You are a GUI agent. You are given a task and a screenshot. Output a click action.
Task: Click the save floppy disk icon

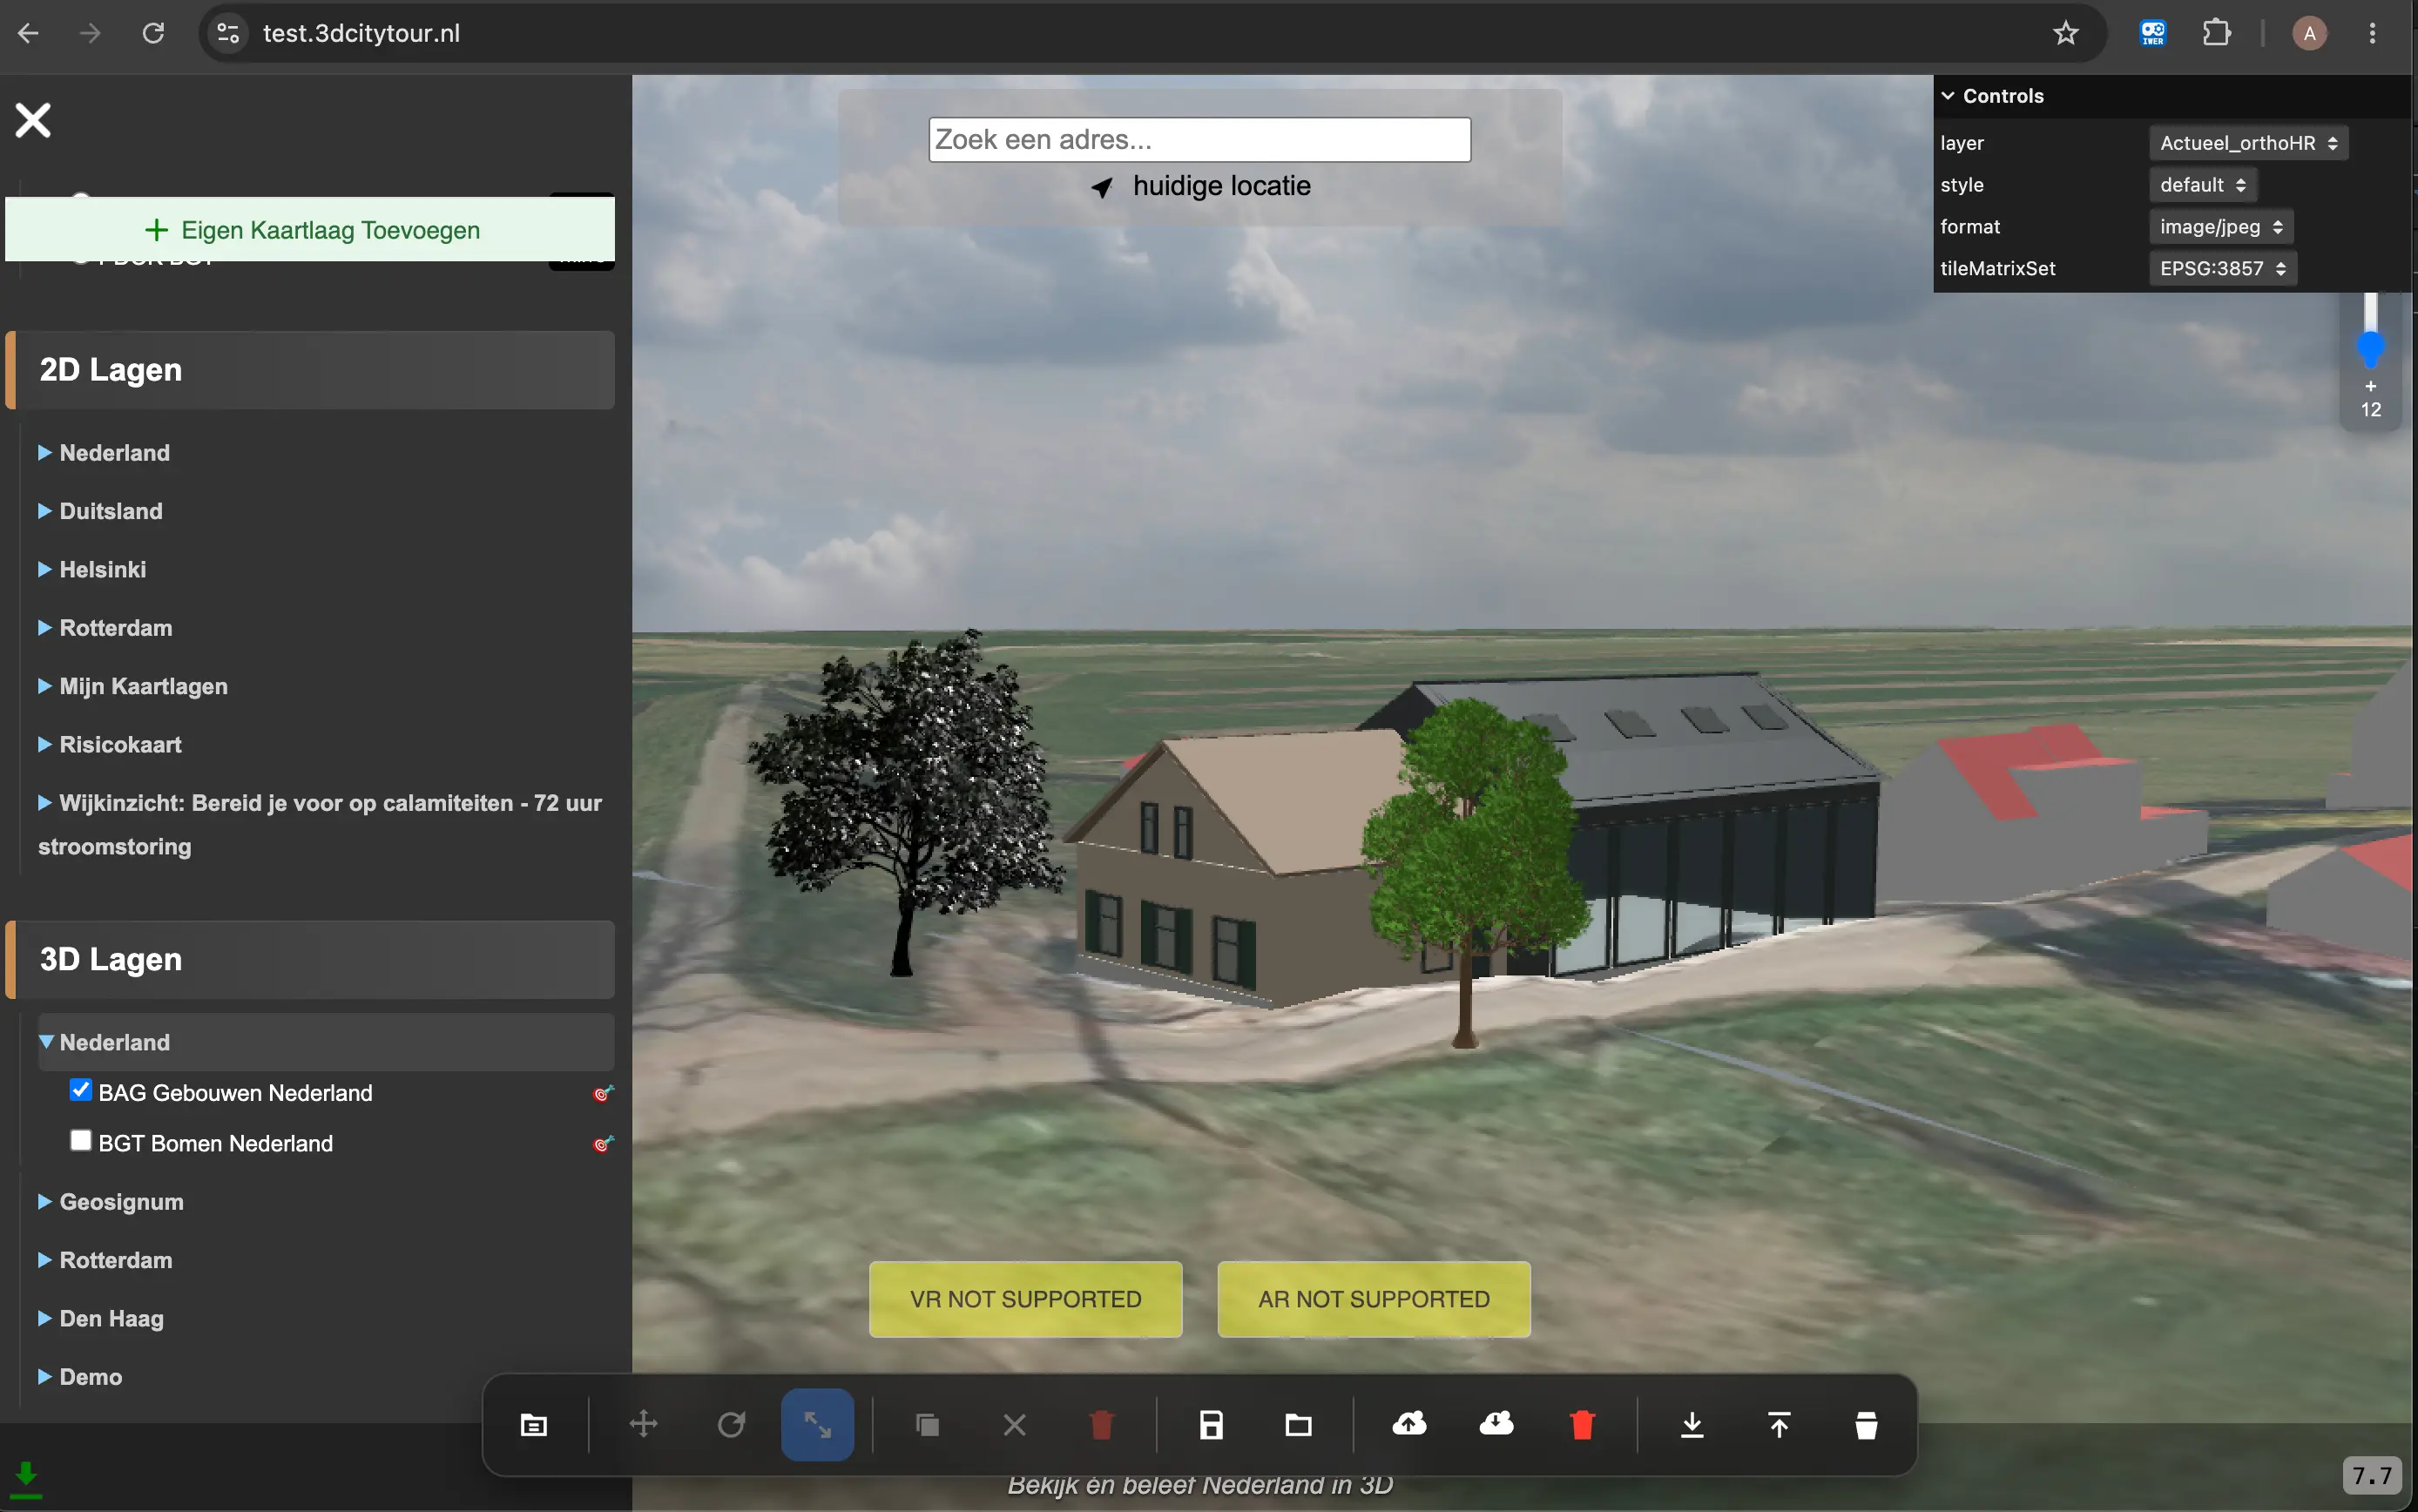click(1211, 1424)
